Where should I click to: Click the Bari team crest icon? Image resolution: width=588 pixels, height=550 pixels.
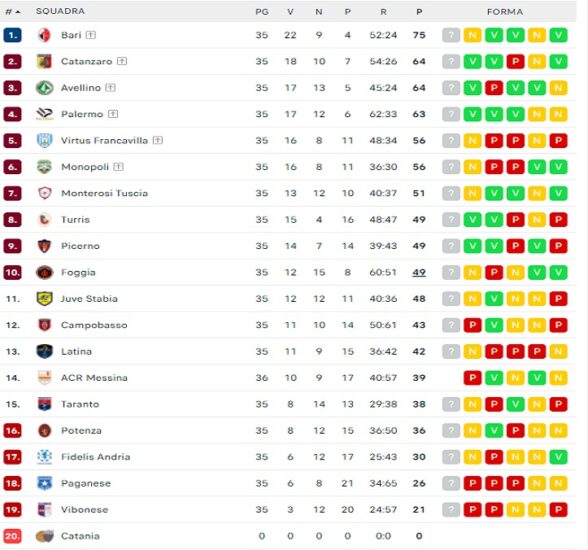tap(44, 35)
